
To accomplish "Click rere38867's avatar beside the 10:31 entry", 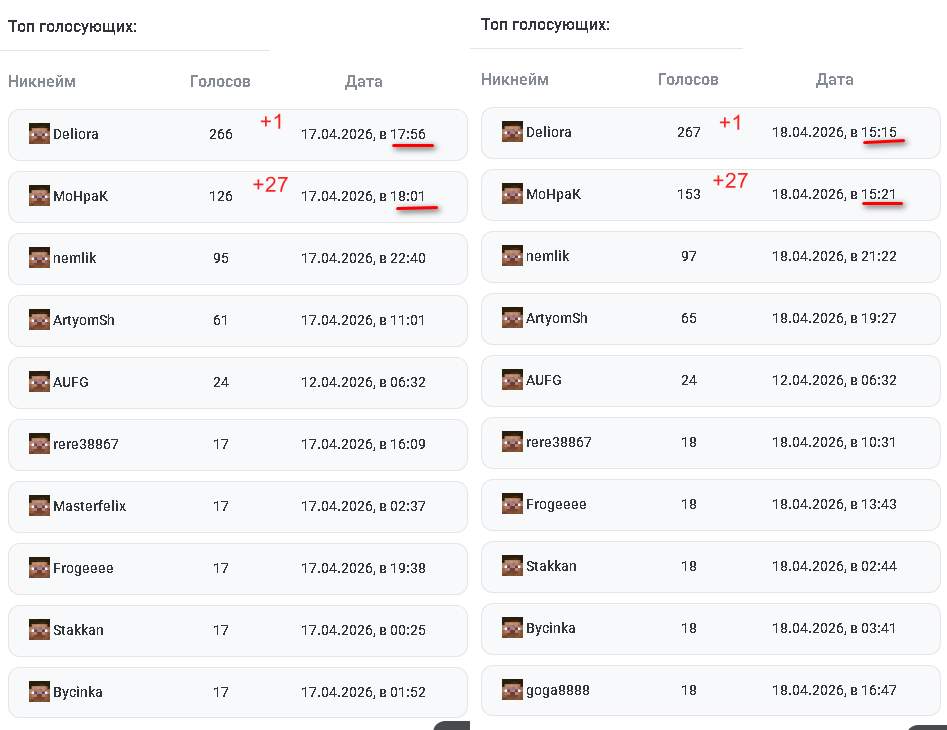I will point(512,442).
